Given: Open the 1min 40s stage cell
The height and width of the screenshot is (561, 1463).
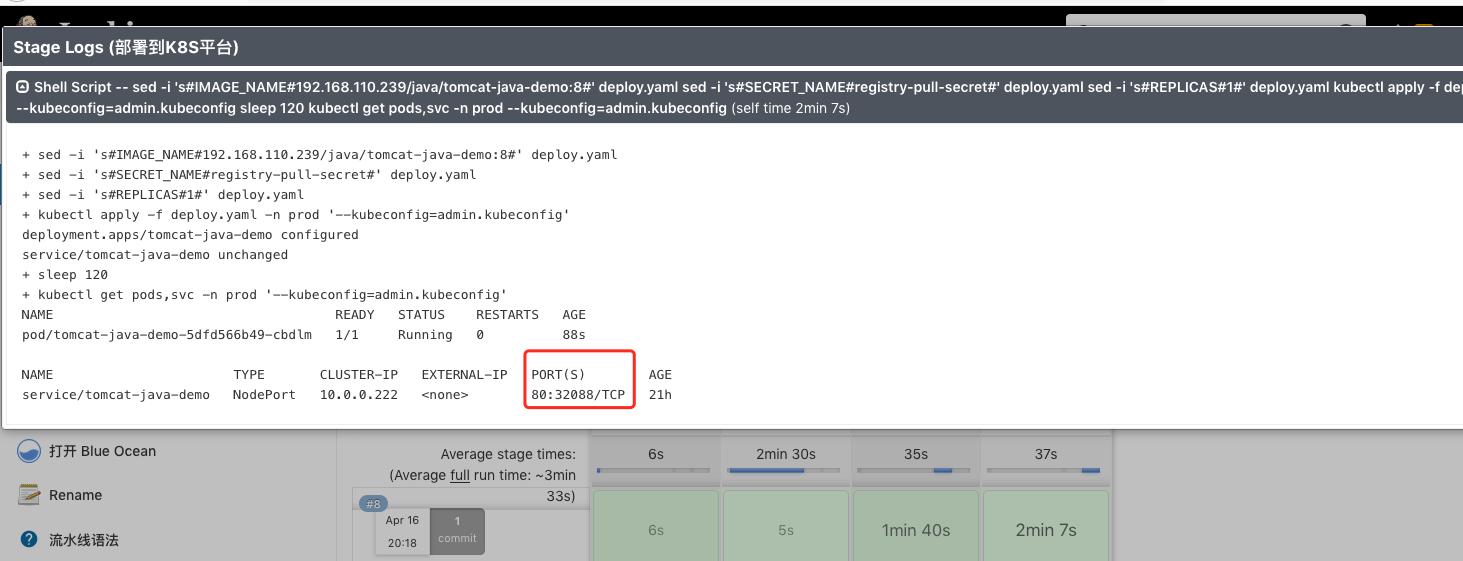Looking at the screenshot, I should click(916, 530).
